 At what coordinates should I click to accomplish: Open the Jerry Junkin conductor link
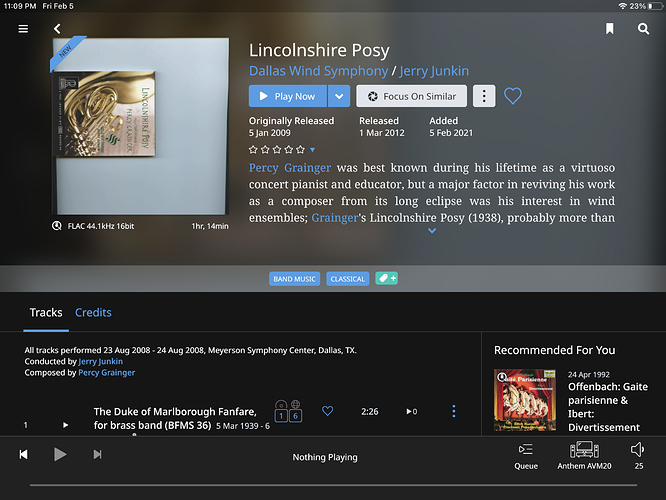tap(101, 362)
